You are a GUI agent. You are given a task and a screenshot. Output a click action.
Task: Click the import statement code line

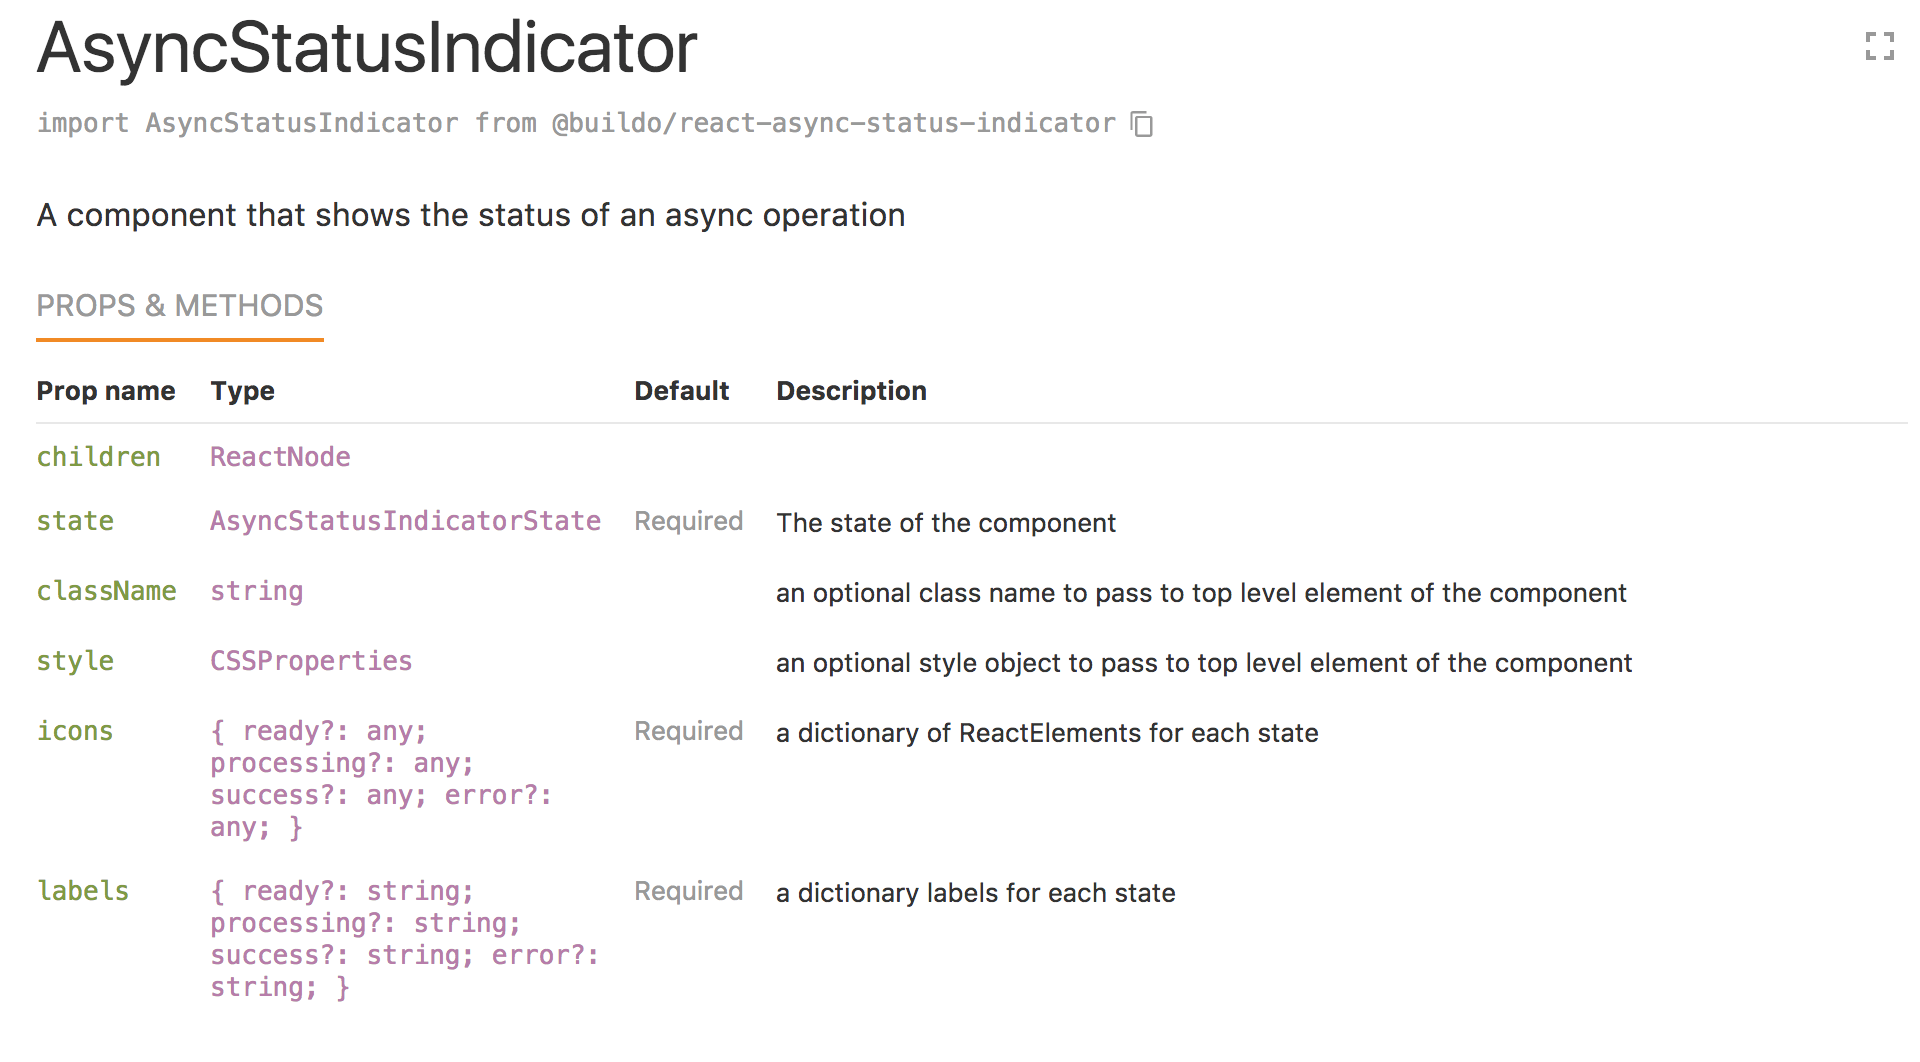tap(576, 123)
